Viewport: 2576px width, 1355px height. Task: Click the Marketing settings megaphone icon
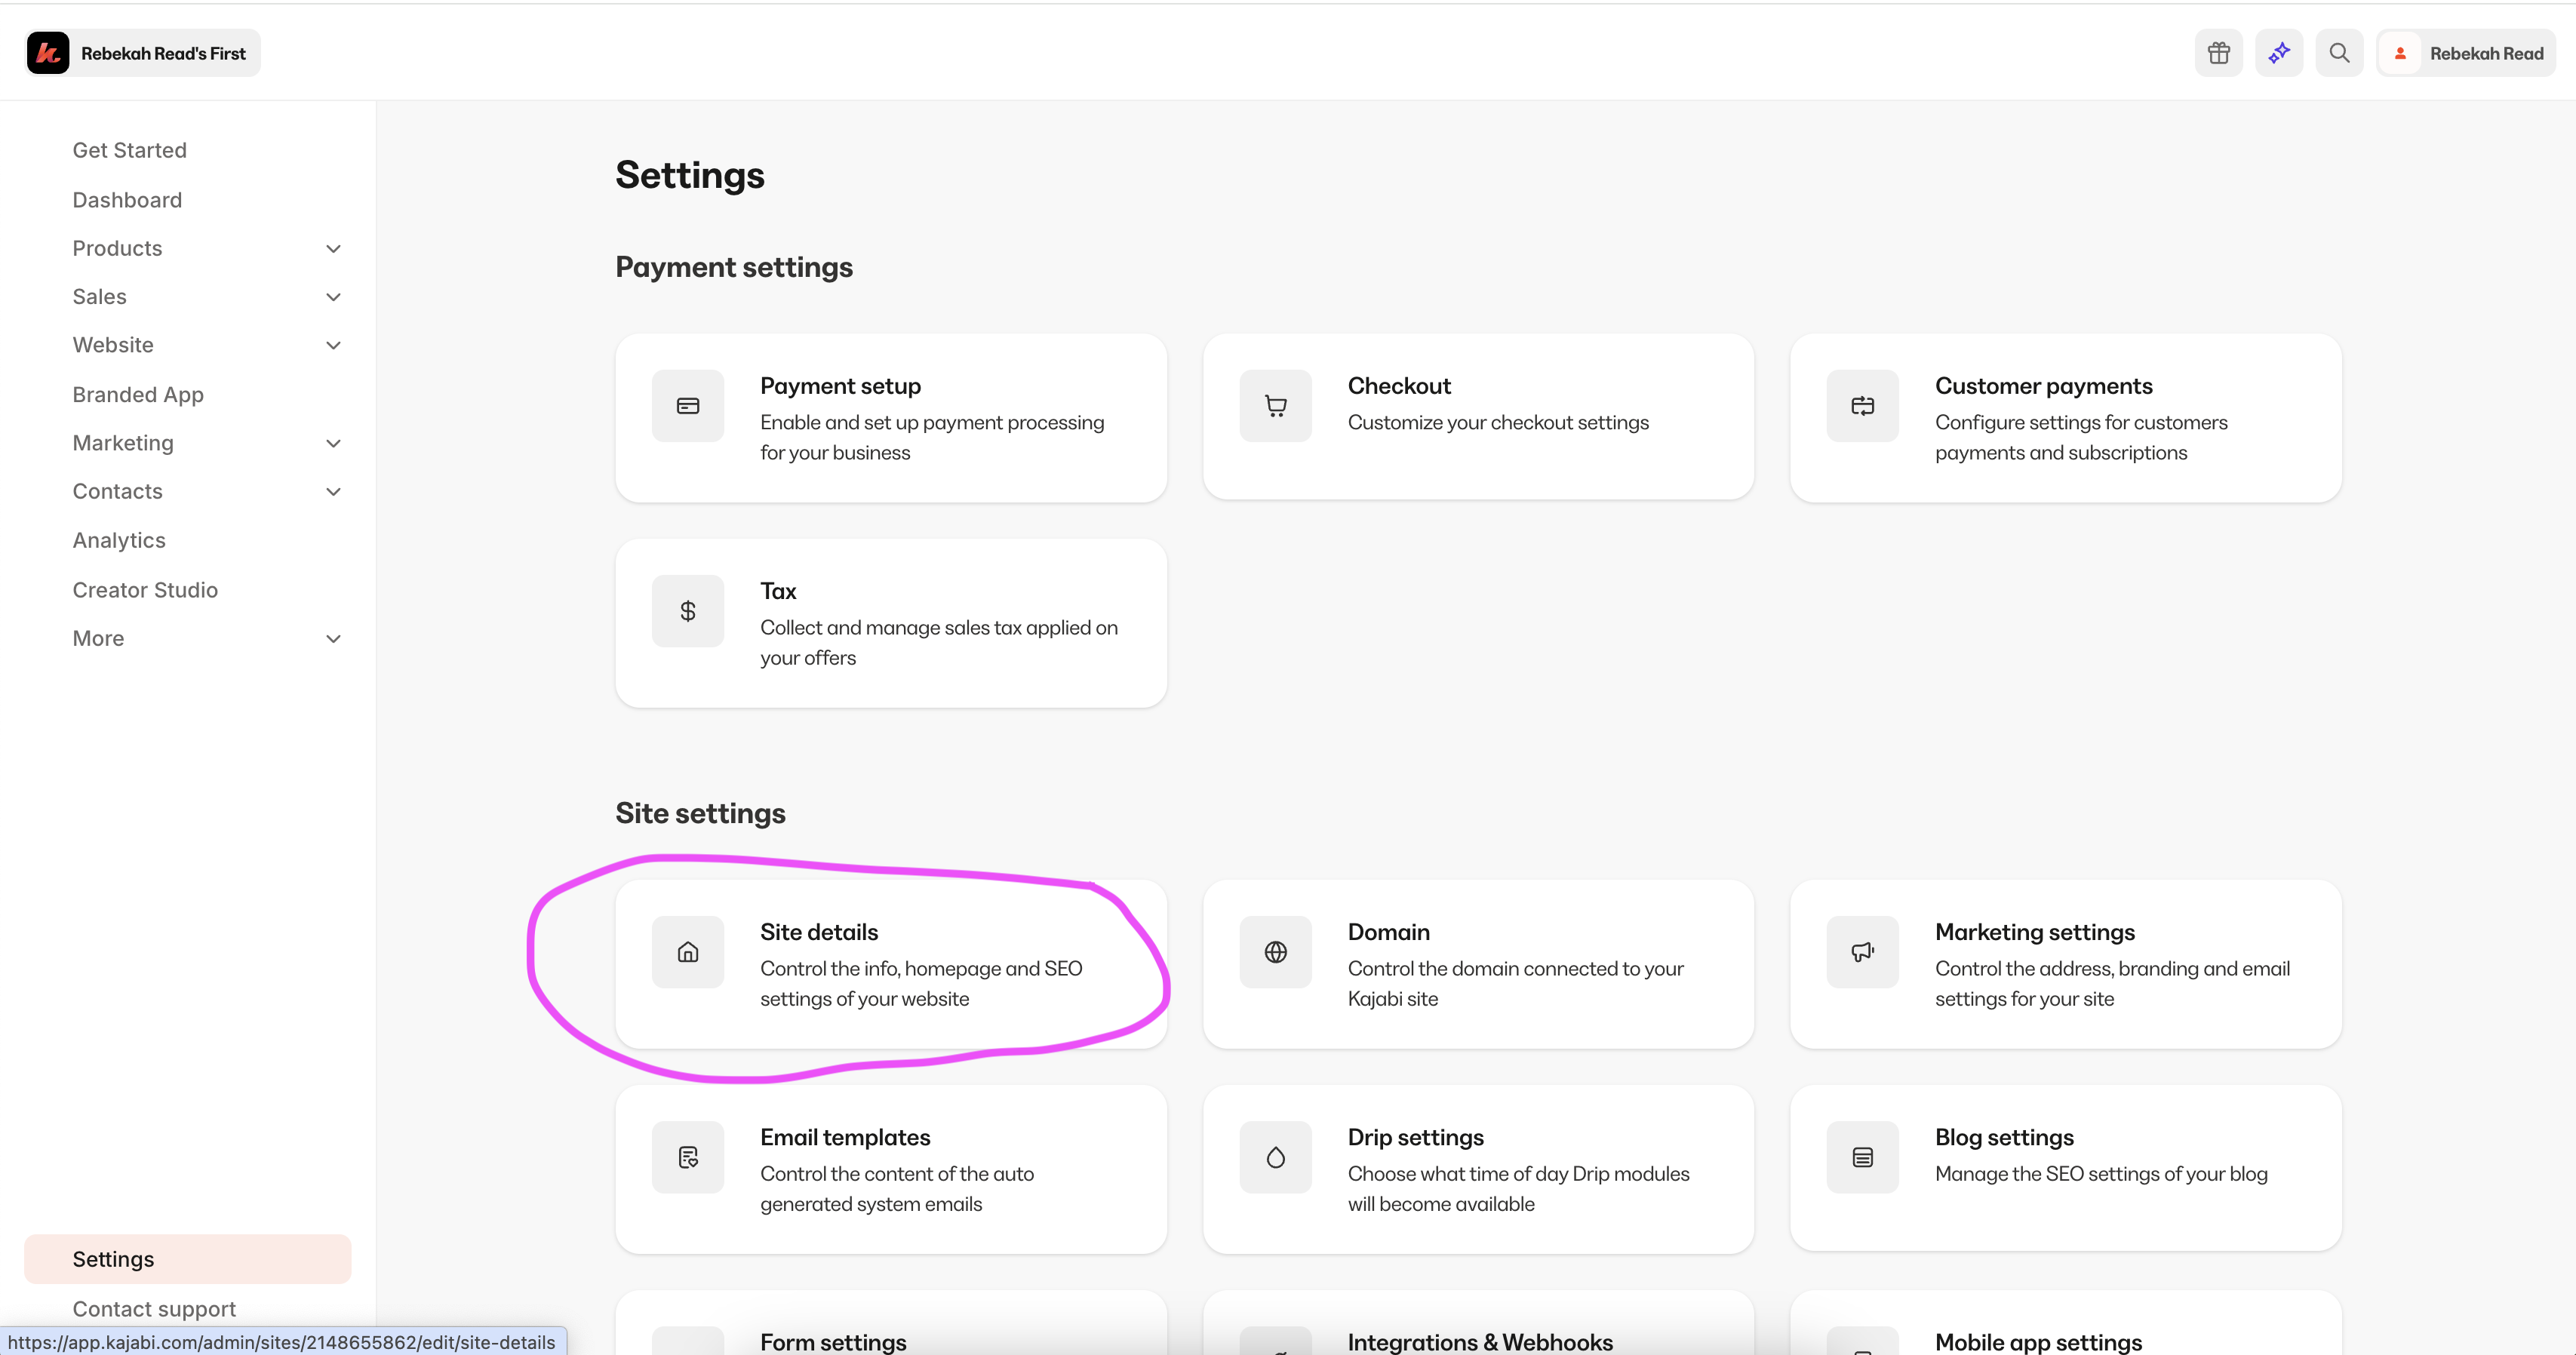[1862, 952]
